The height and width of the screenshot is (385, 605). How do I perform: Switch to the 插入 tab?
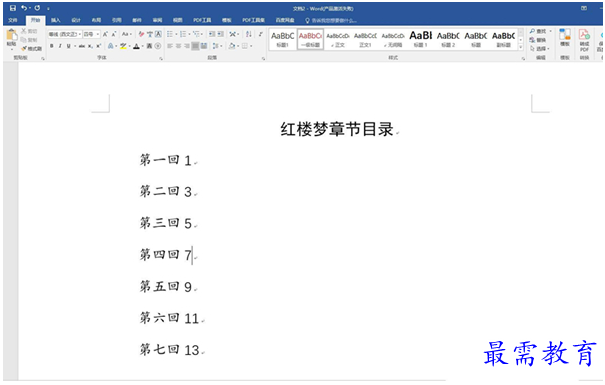[56, 20]
